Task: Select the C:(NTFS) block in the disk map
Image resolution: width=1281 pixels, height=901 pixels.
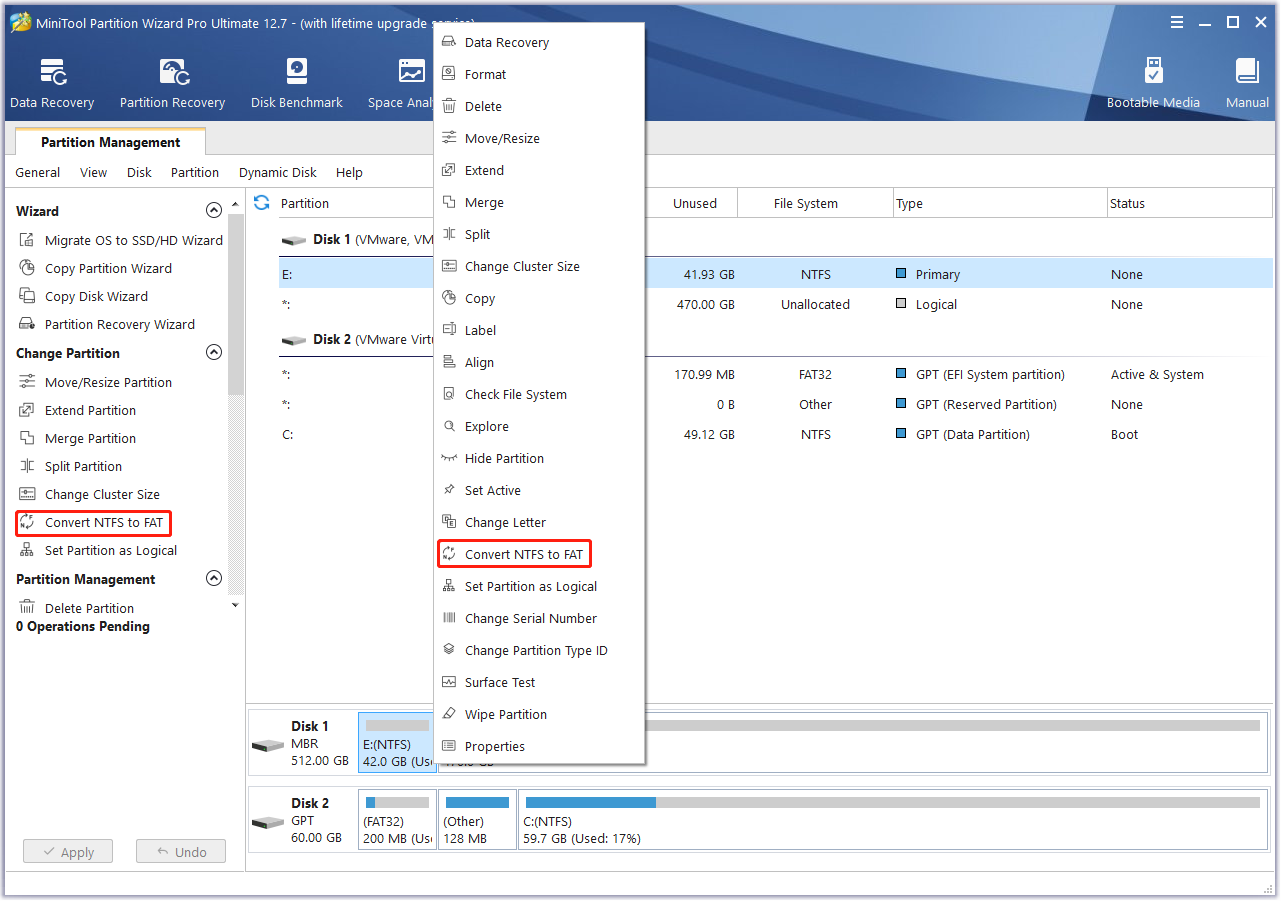Action: coord(894,819)
